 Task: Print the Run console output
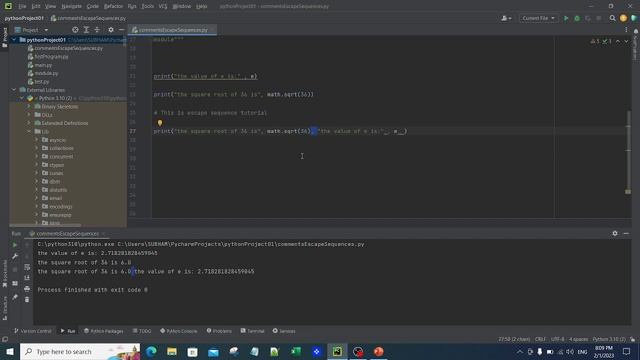pyautogui.click(x=27, y=289)
